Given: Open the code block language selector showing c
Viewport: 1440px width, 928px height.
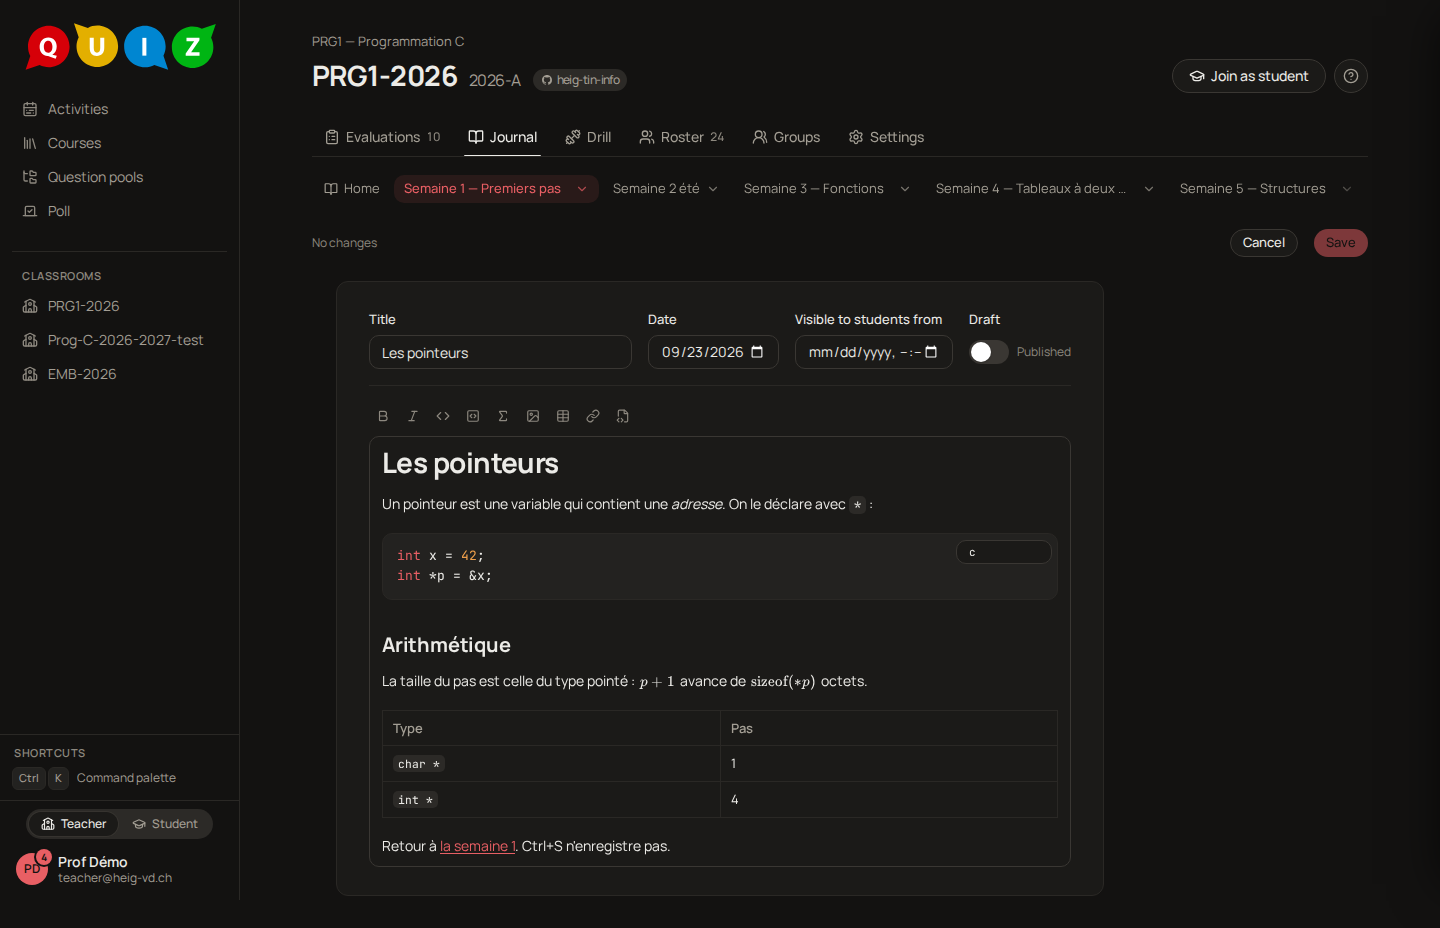Looking at the screenshot, I should (1004, 552).
